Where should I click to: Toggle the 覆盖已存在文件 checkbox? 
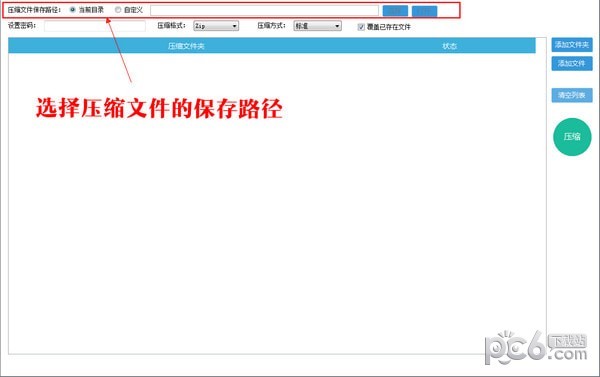361,27
